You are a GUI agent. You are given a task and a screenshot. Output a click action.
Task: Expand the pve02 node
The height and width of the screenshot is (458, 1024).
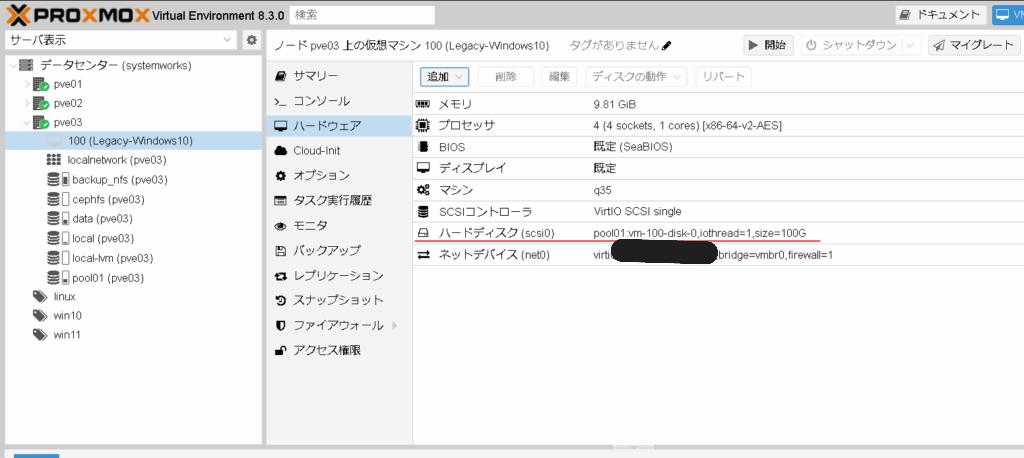click(x=27, y=103)
